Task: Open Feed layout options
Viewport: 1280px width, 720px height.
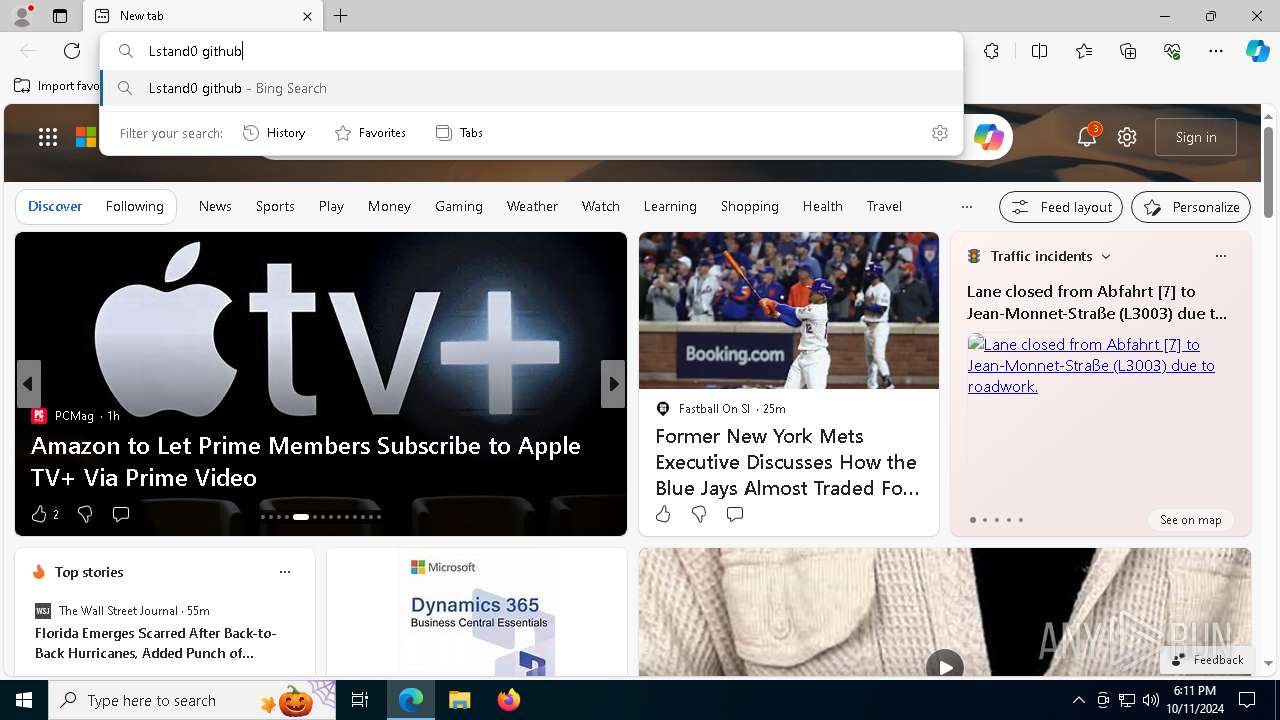Action: point(1061,207)
